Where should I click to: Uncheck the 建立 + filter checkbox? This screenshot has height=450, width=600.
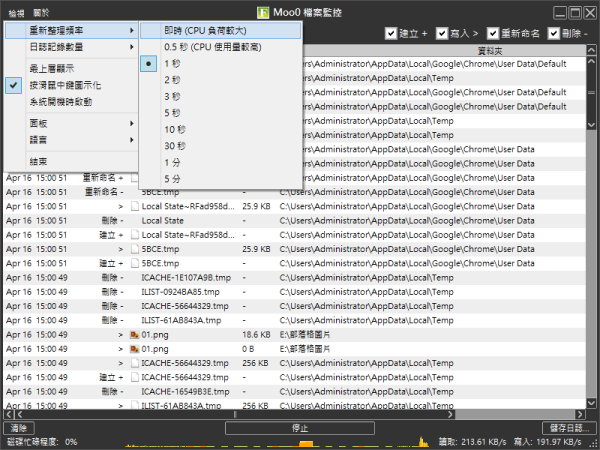[x=391, y=33]
